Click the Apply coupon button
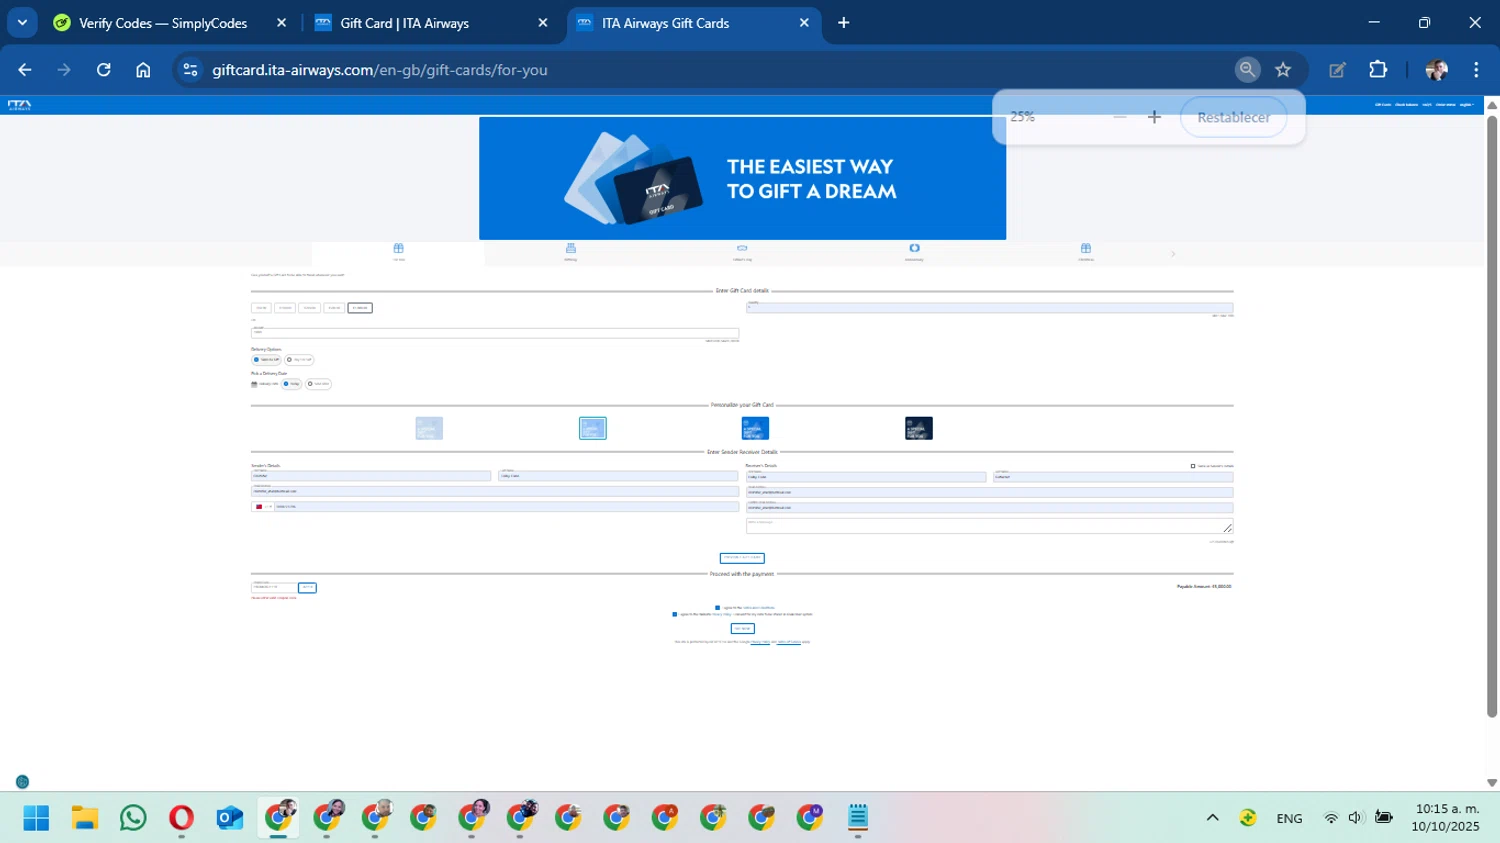Image resolution: width=1500 pixels, height=843 pixels. click(308, 588)
